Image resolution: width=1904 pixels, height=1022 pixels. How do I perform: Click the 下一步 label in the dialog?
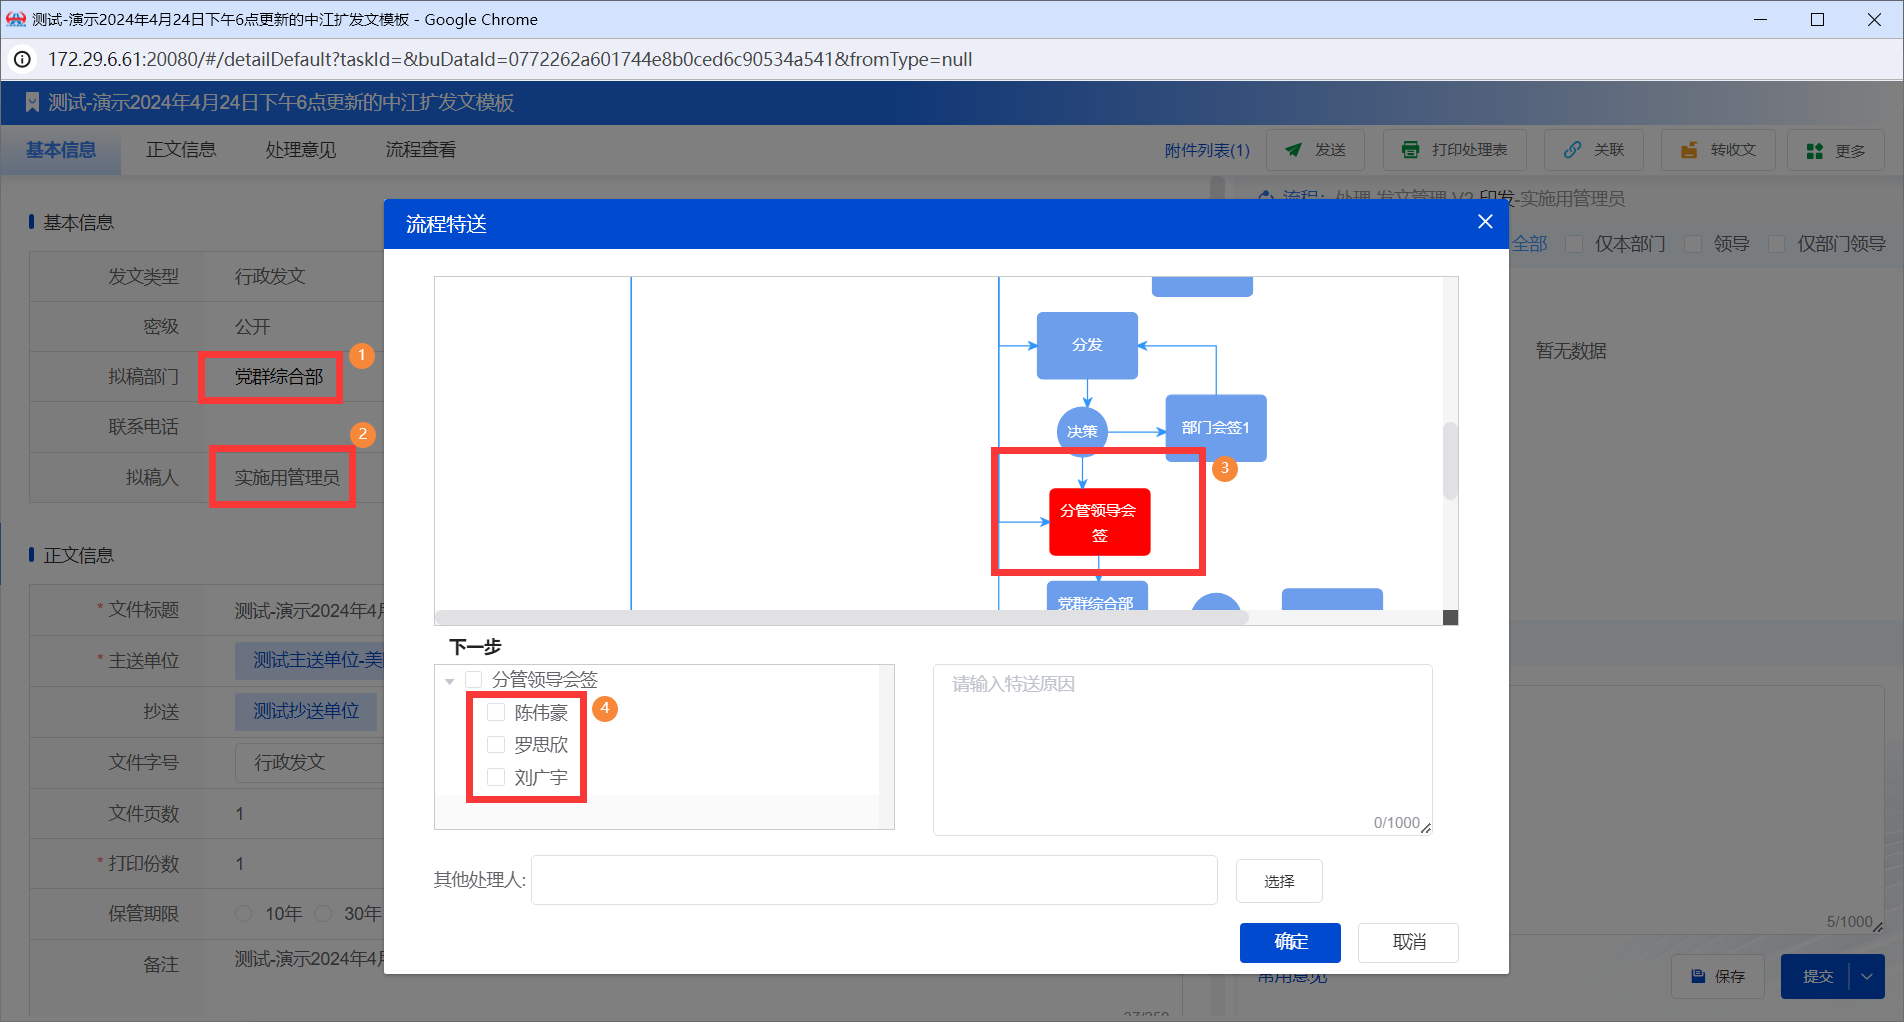coord(475,647)
